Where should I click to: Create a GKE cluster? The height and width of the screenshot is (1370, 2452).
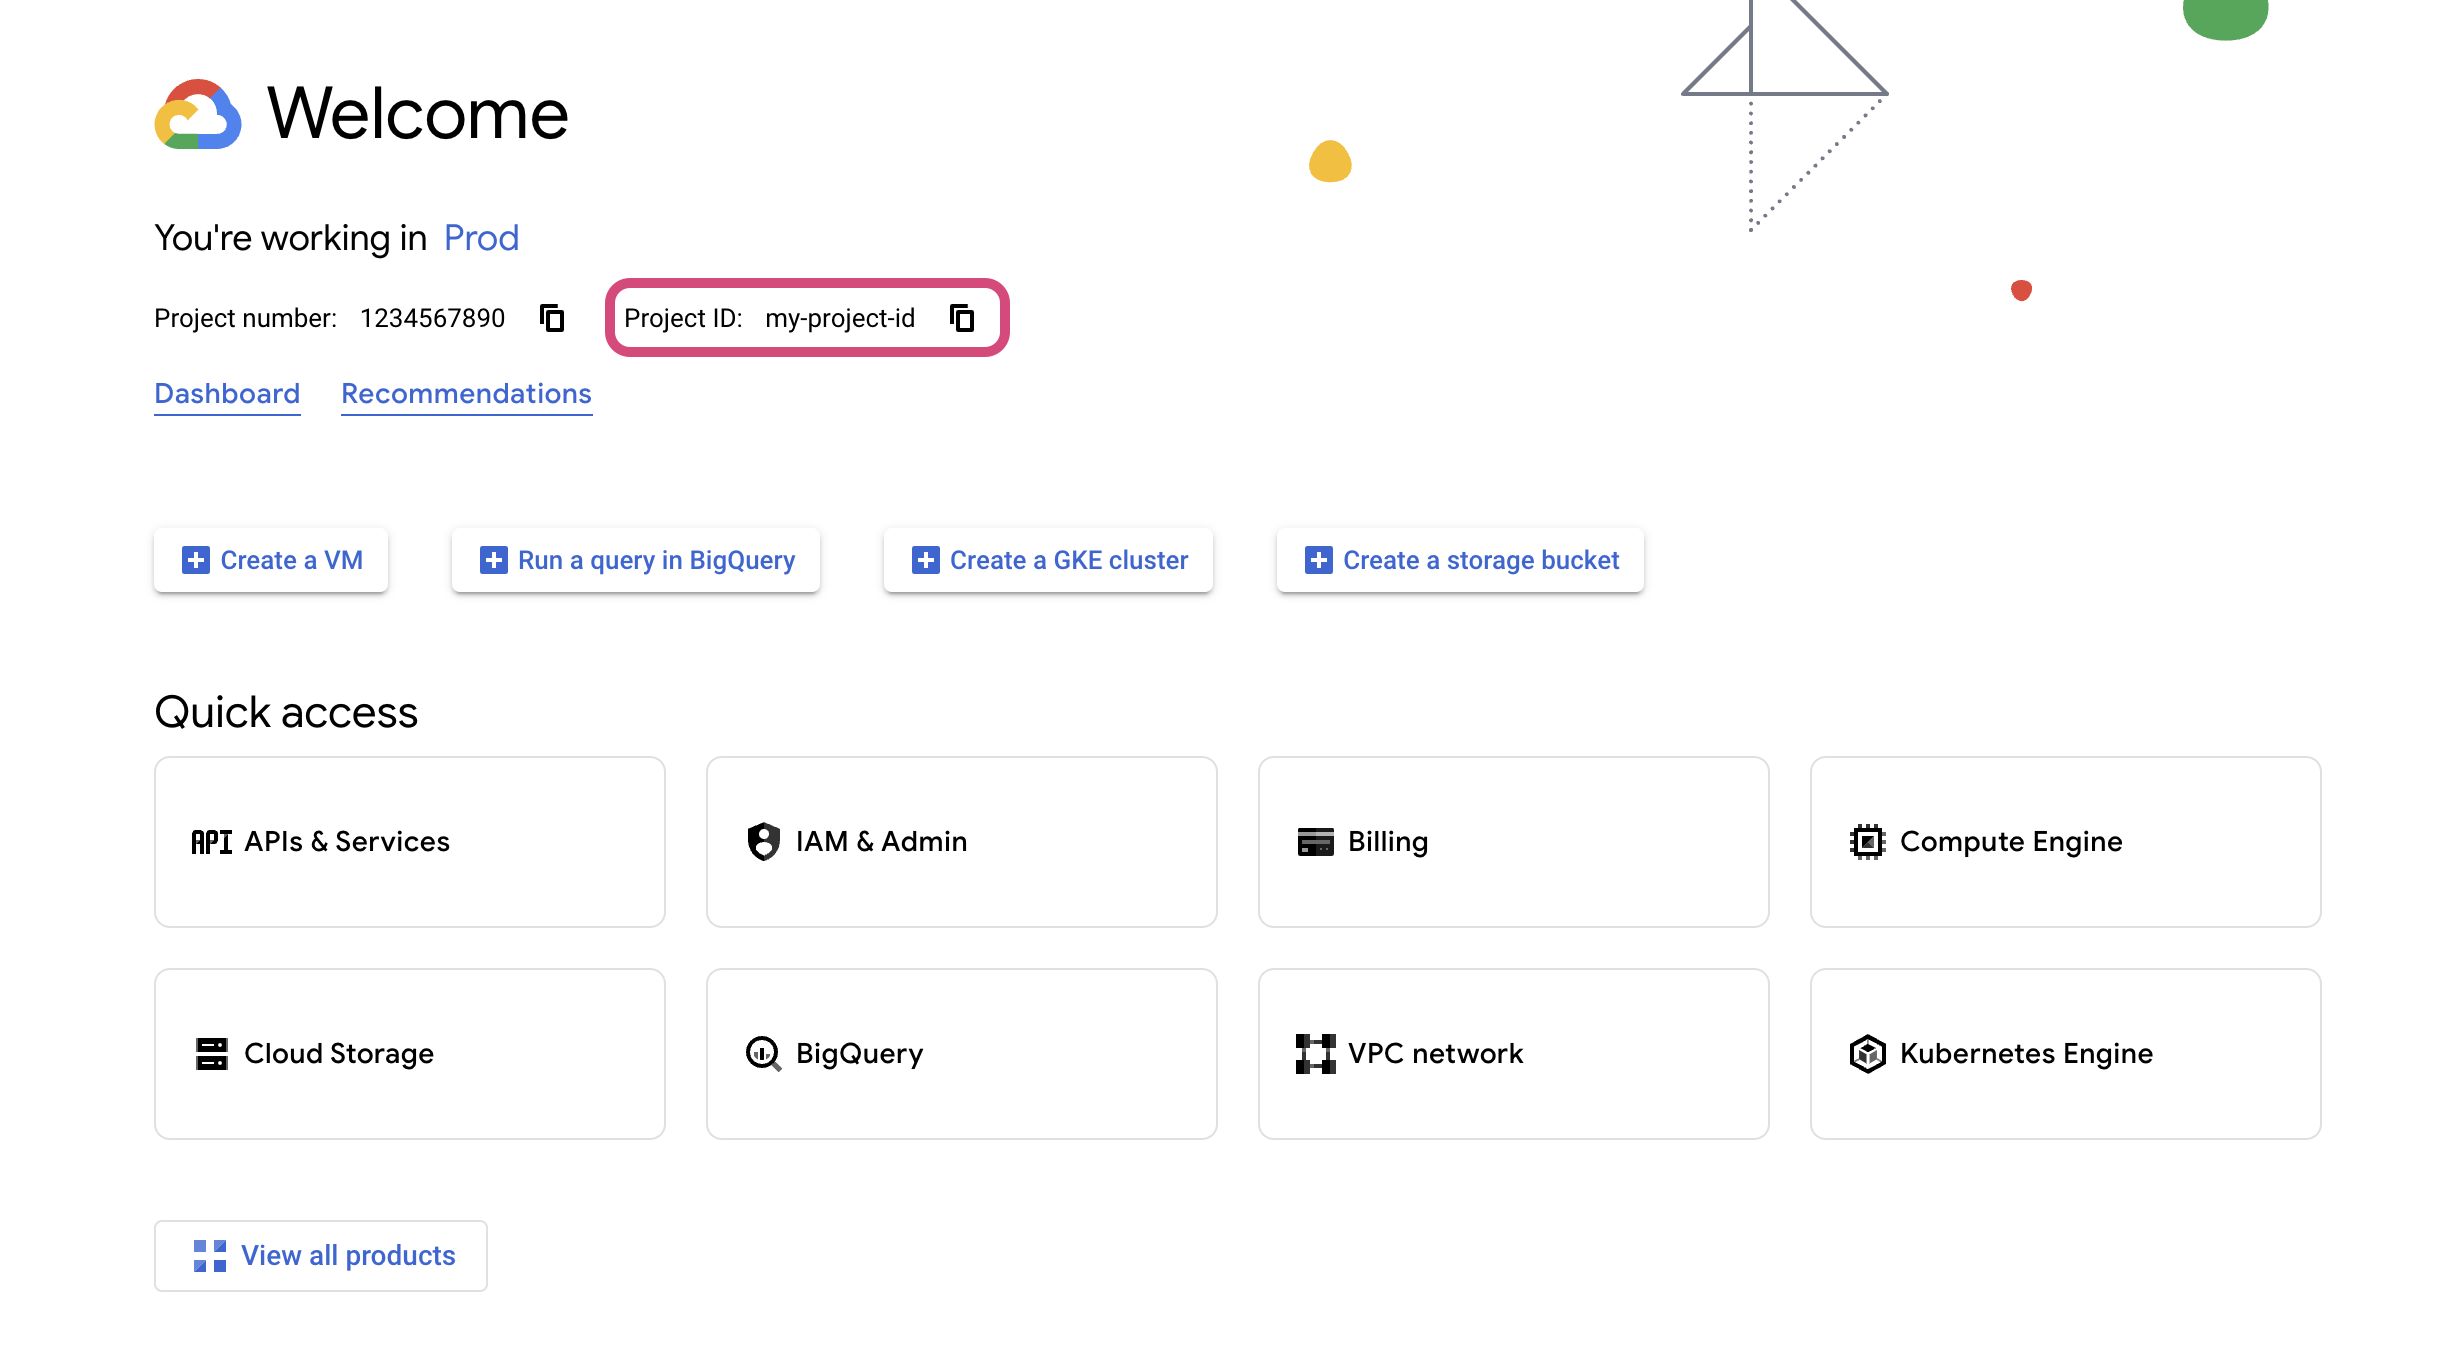click(x=1049, y=559)
